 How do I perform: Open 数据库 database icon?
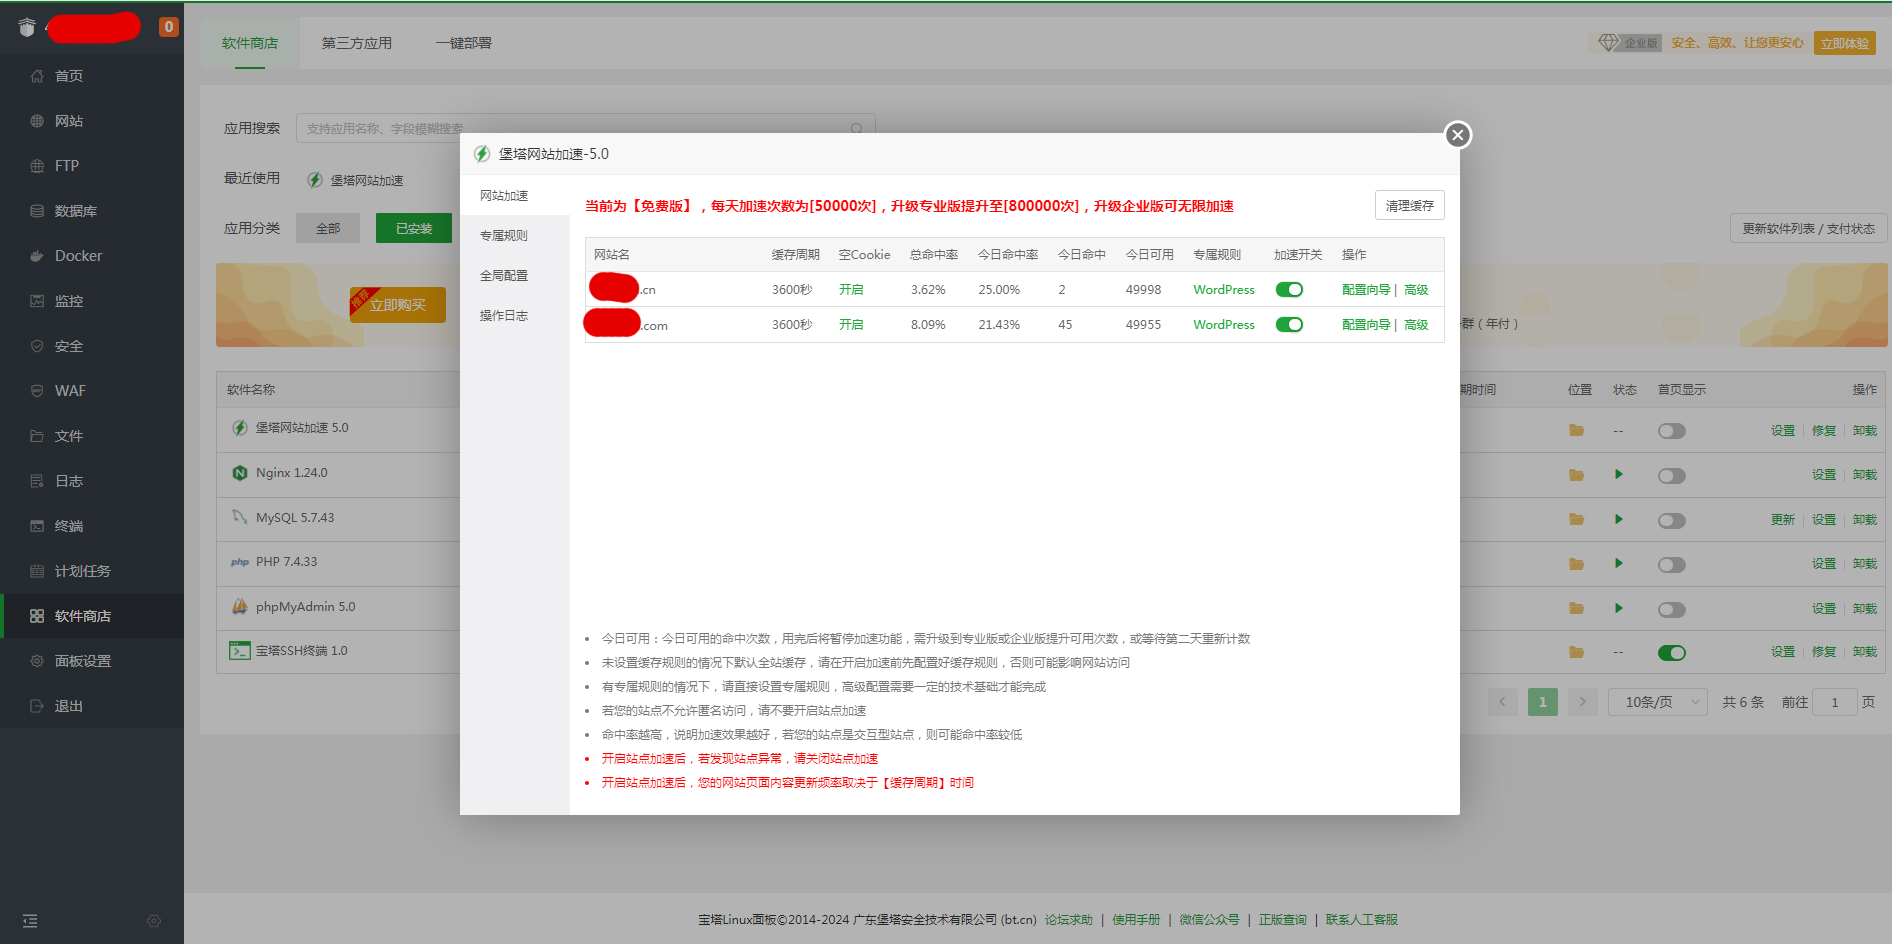click(37, 211)
